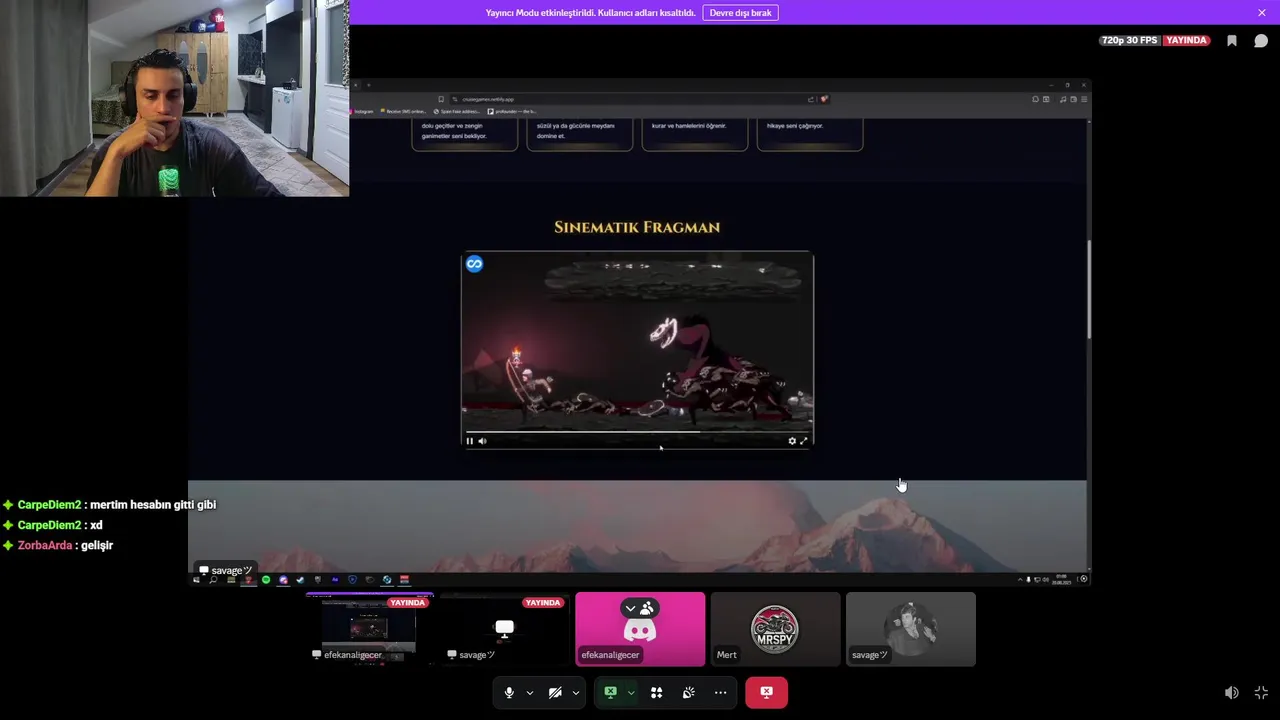Image resolution: width=1280 pixels, height=720 pixels.
Task: Toggle the green screen share button
Action: click(x=610, y=692)
